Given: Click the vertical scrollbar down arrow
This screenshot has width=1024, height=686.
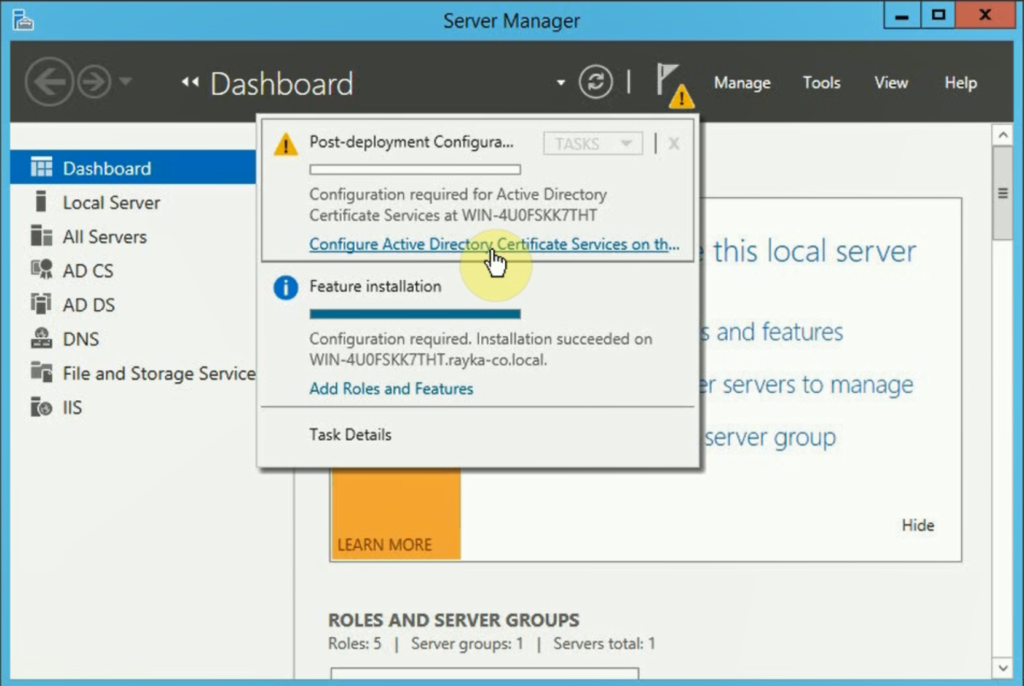Looking at the screenshot, I should 1003,668.
